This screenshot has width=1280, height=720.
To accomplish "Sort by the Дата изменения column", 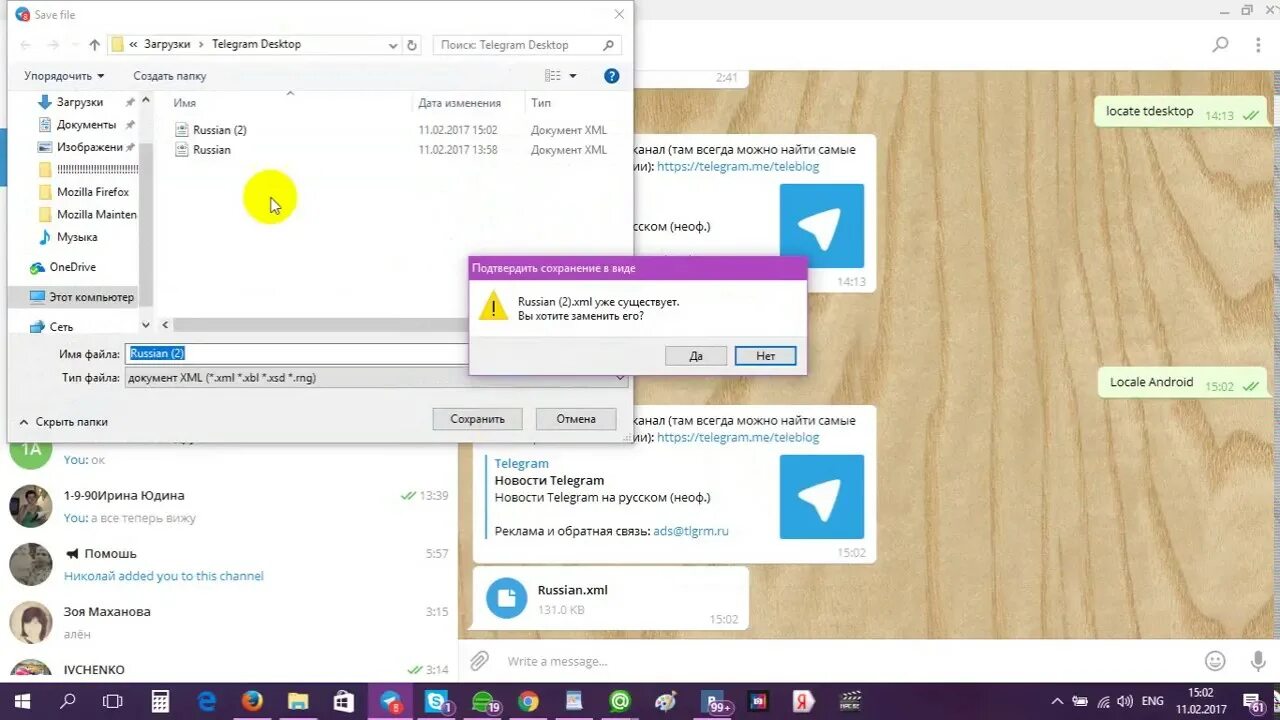I will click(460, 103).
